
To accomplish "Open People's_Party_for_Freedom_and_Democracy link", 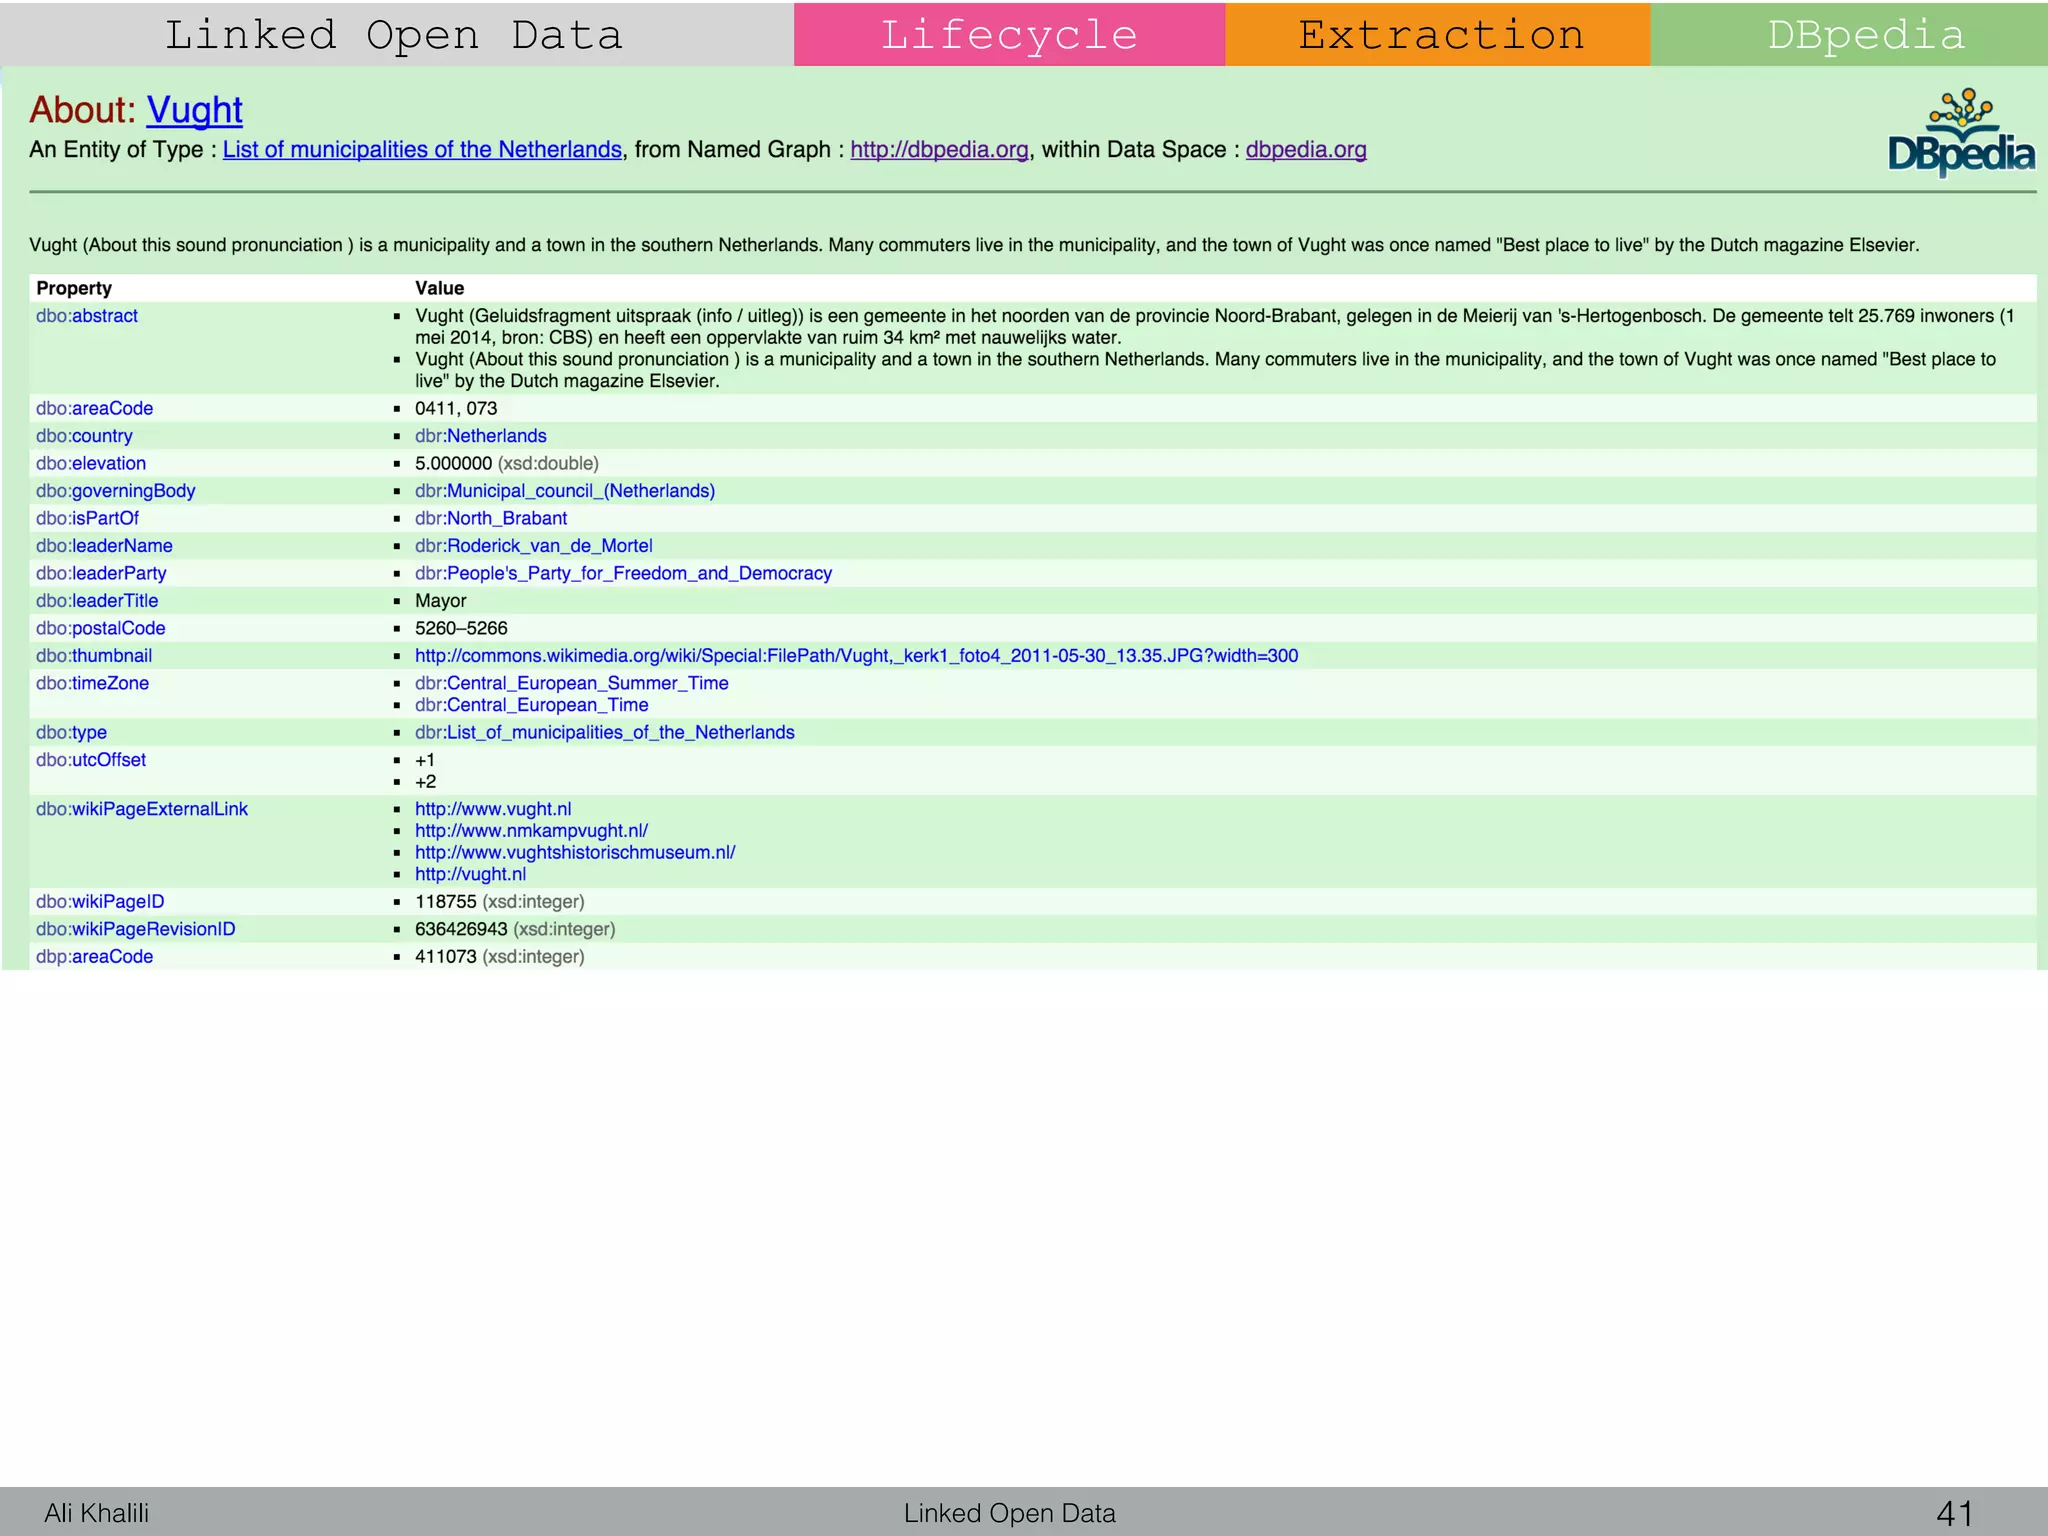I will pos(623,574).
